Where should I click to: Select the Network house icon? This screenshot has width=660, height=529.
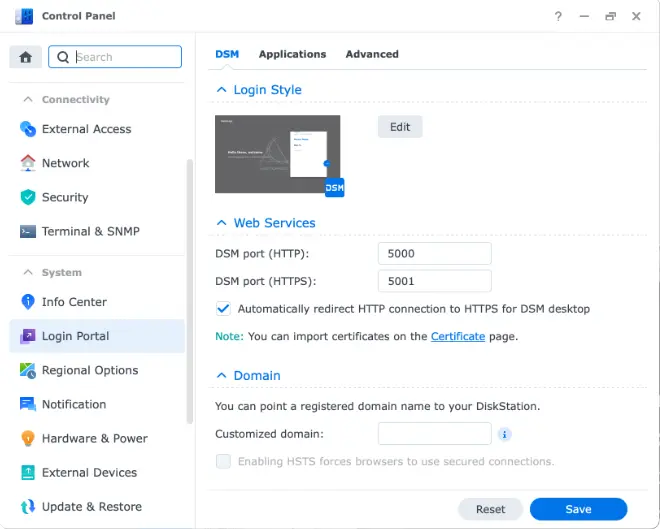point(28,163)
